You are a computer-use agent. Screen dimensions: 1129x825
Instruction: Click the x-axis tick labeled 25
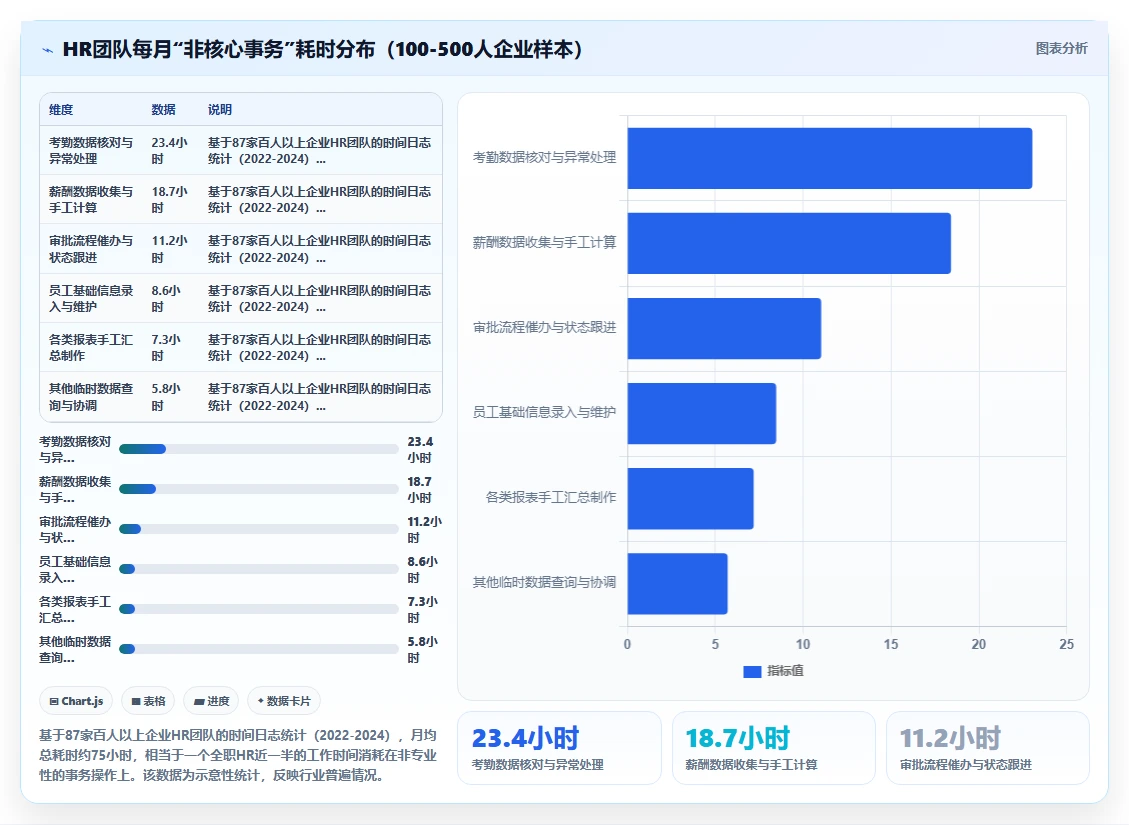[1066, 644]
